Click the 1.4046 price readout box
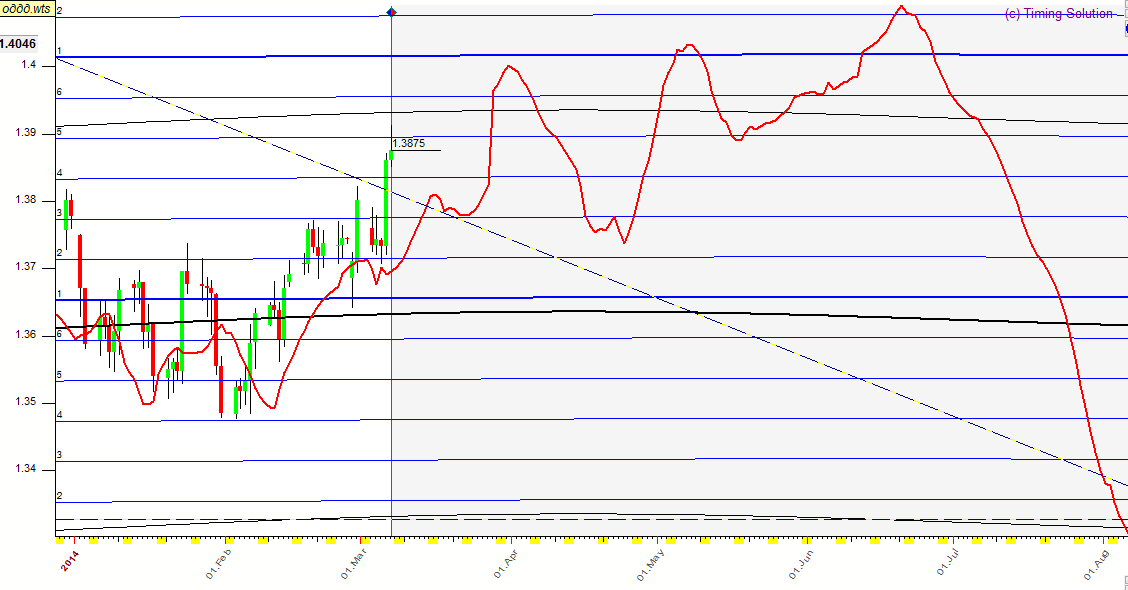Image resolution: width=1128 pixels, height=590 pixels. click(x=19, y=43)
